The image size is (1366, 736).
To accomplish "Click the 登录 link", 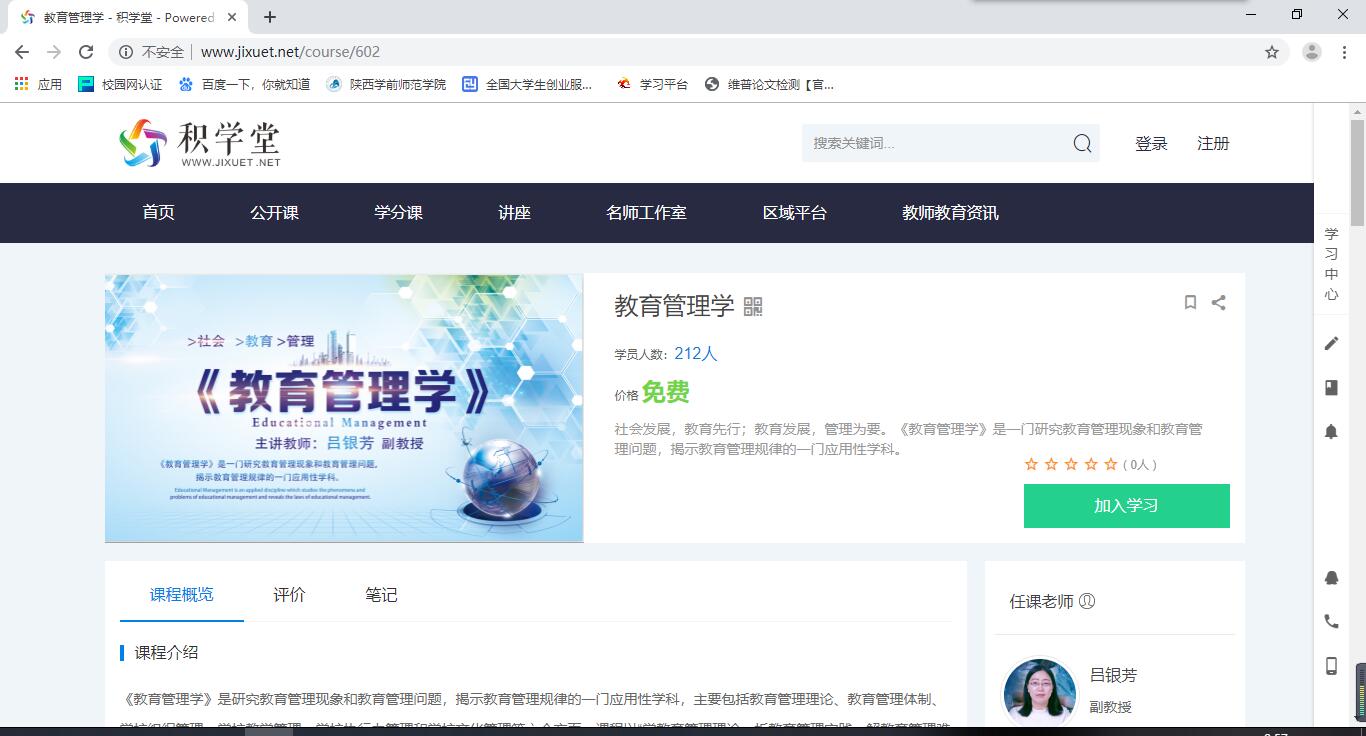I will point(1151,144).
